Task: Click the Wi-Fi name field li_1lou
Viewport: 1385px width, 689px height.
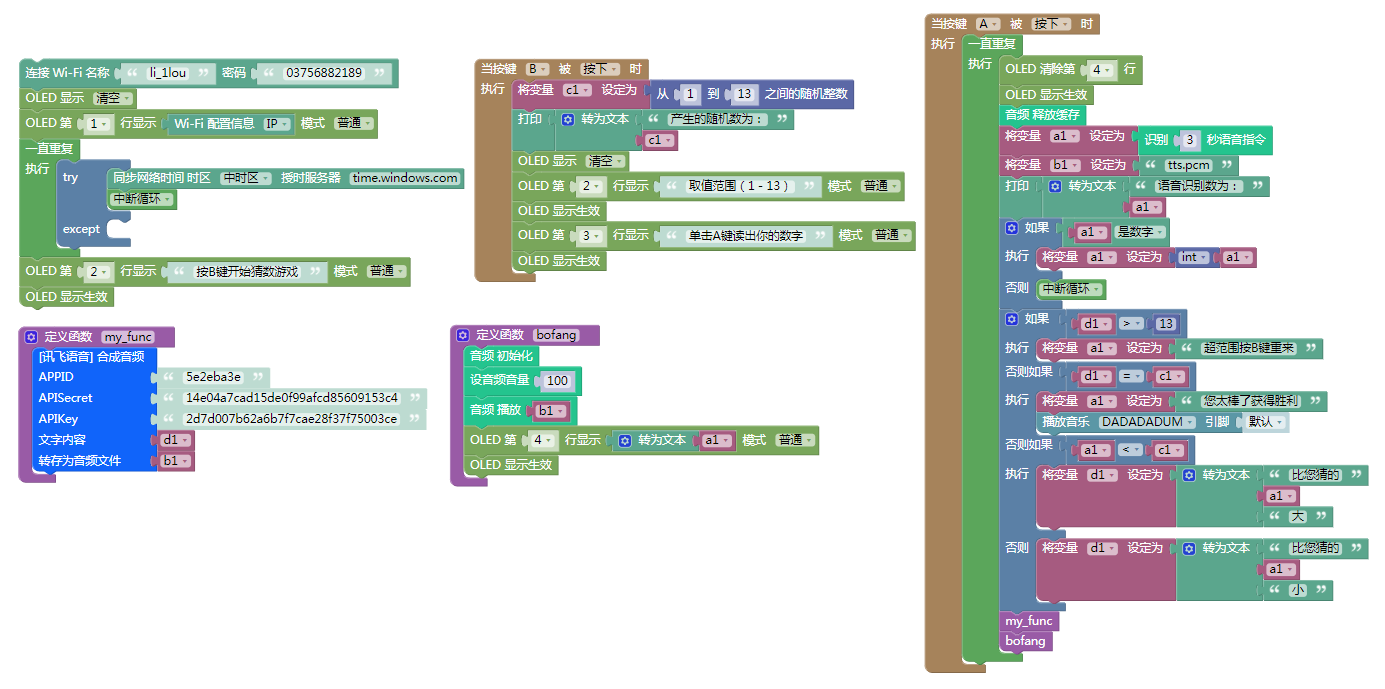Action: tap(168, 73)
